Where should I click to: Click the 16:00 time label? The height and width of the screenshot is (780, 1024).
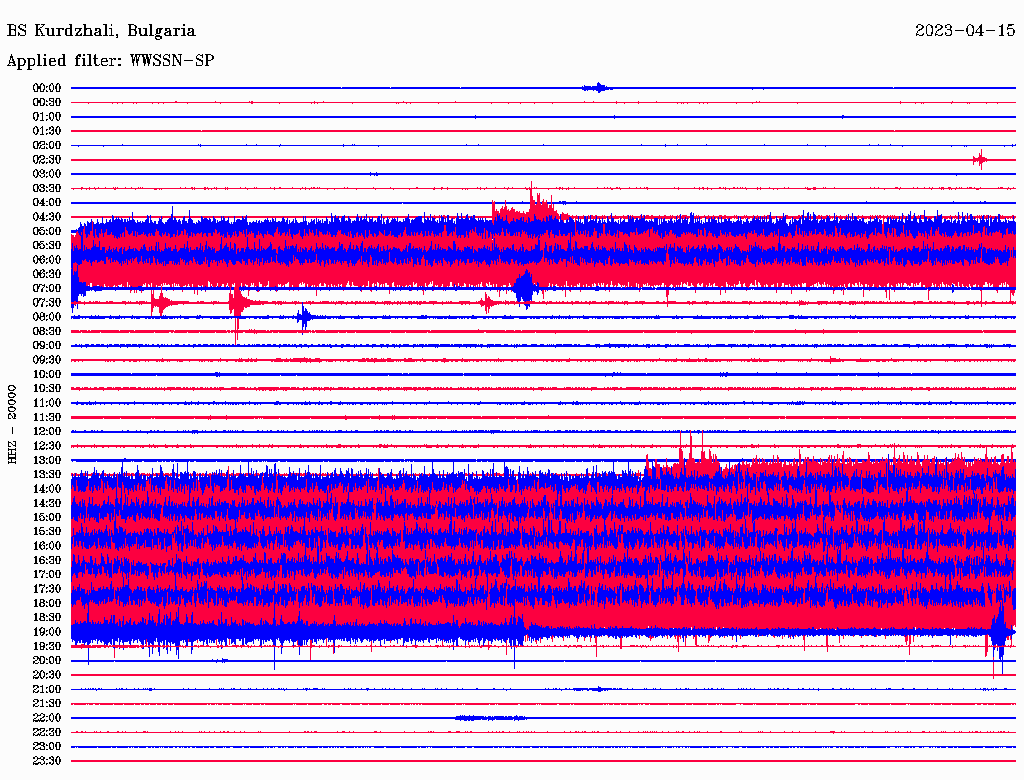point(47,546)
